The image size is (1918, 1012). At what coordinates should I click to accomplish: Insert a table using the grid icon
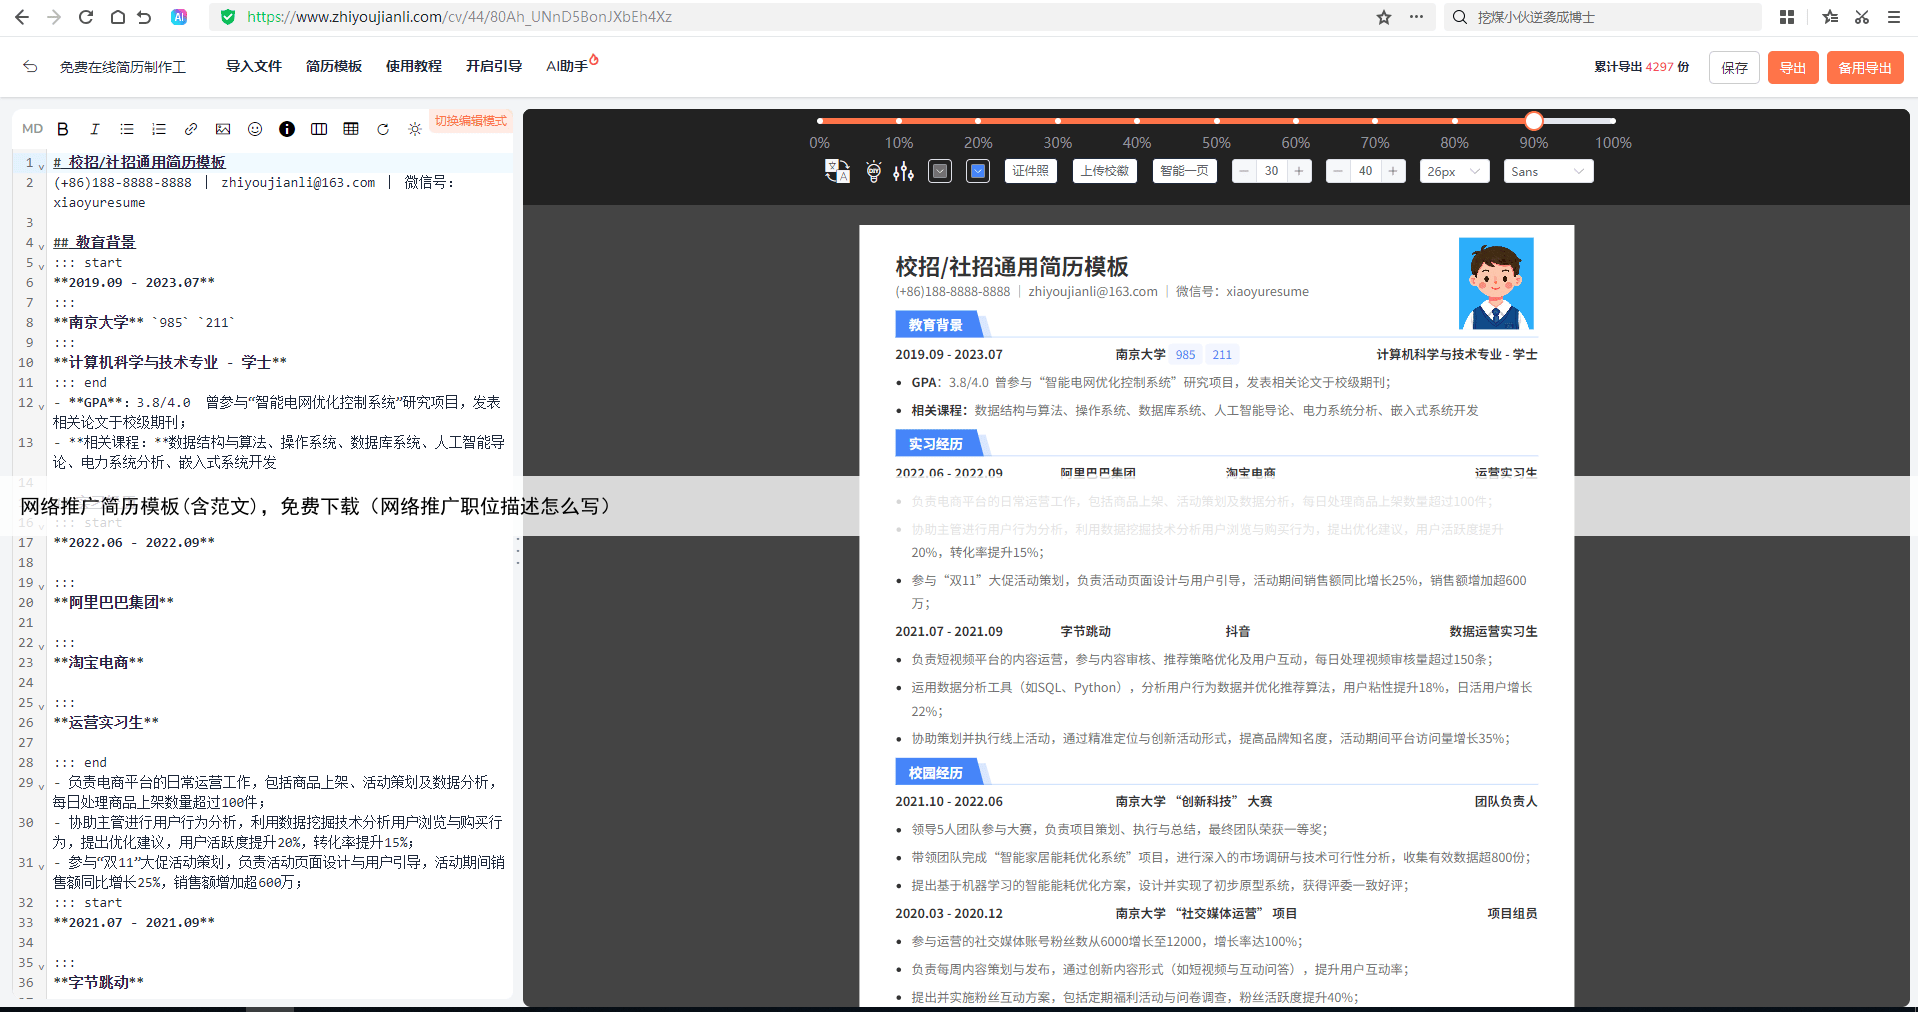click(x=351, y=129)
